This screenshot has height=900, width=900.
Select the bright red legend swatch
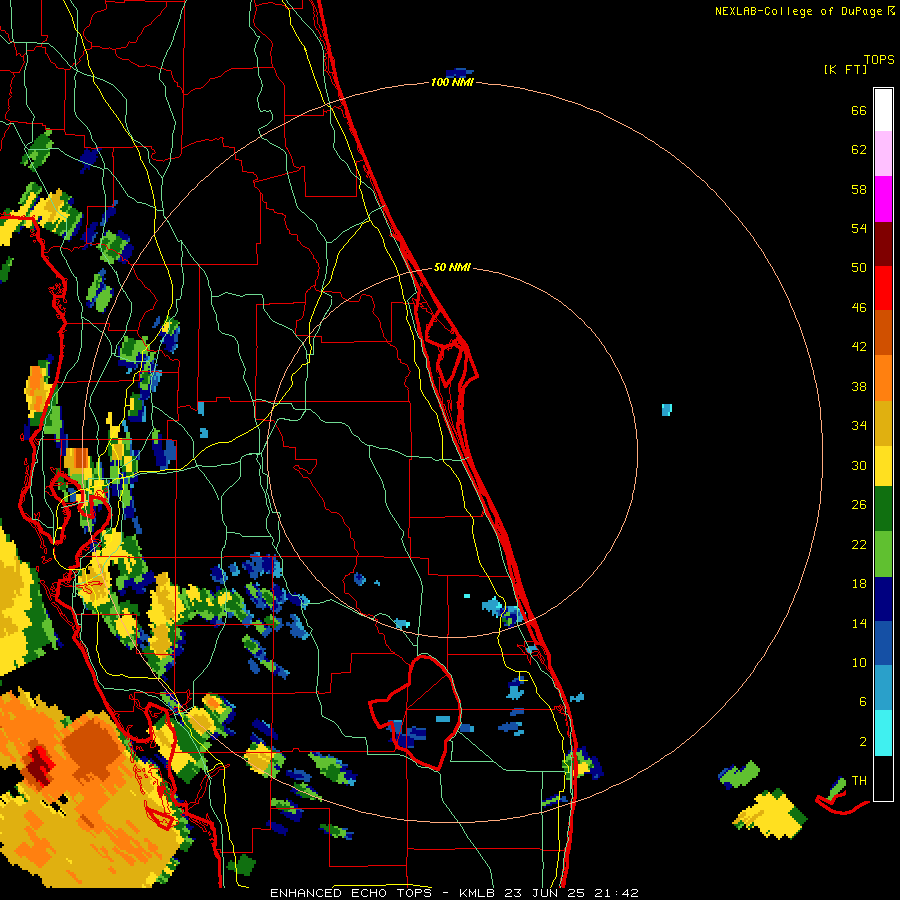(x=883, y=288)
